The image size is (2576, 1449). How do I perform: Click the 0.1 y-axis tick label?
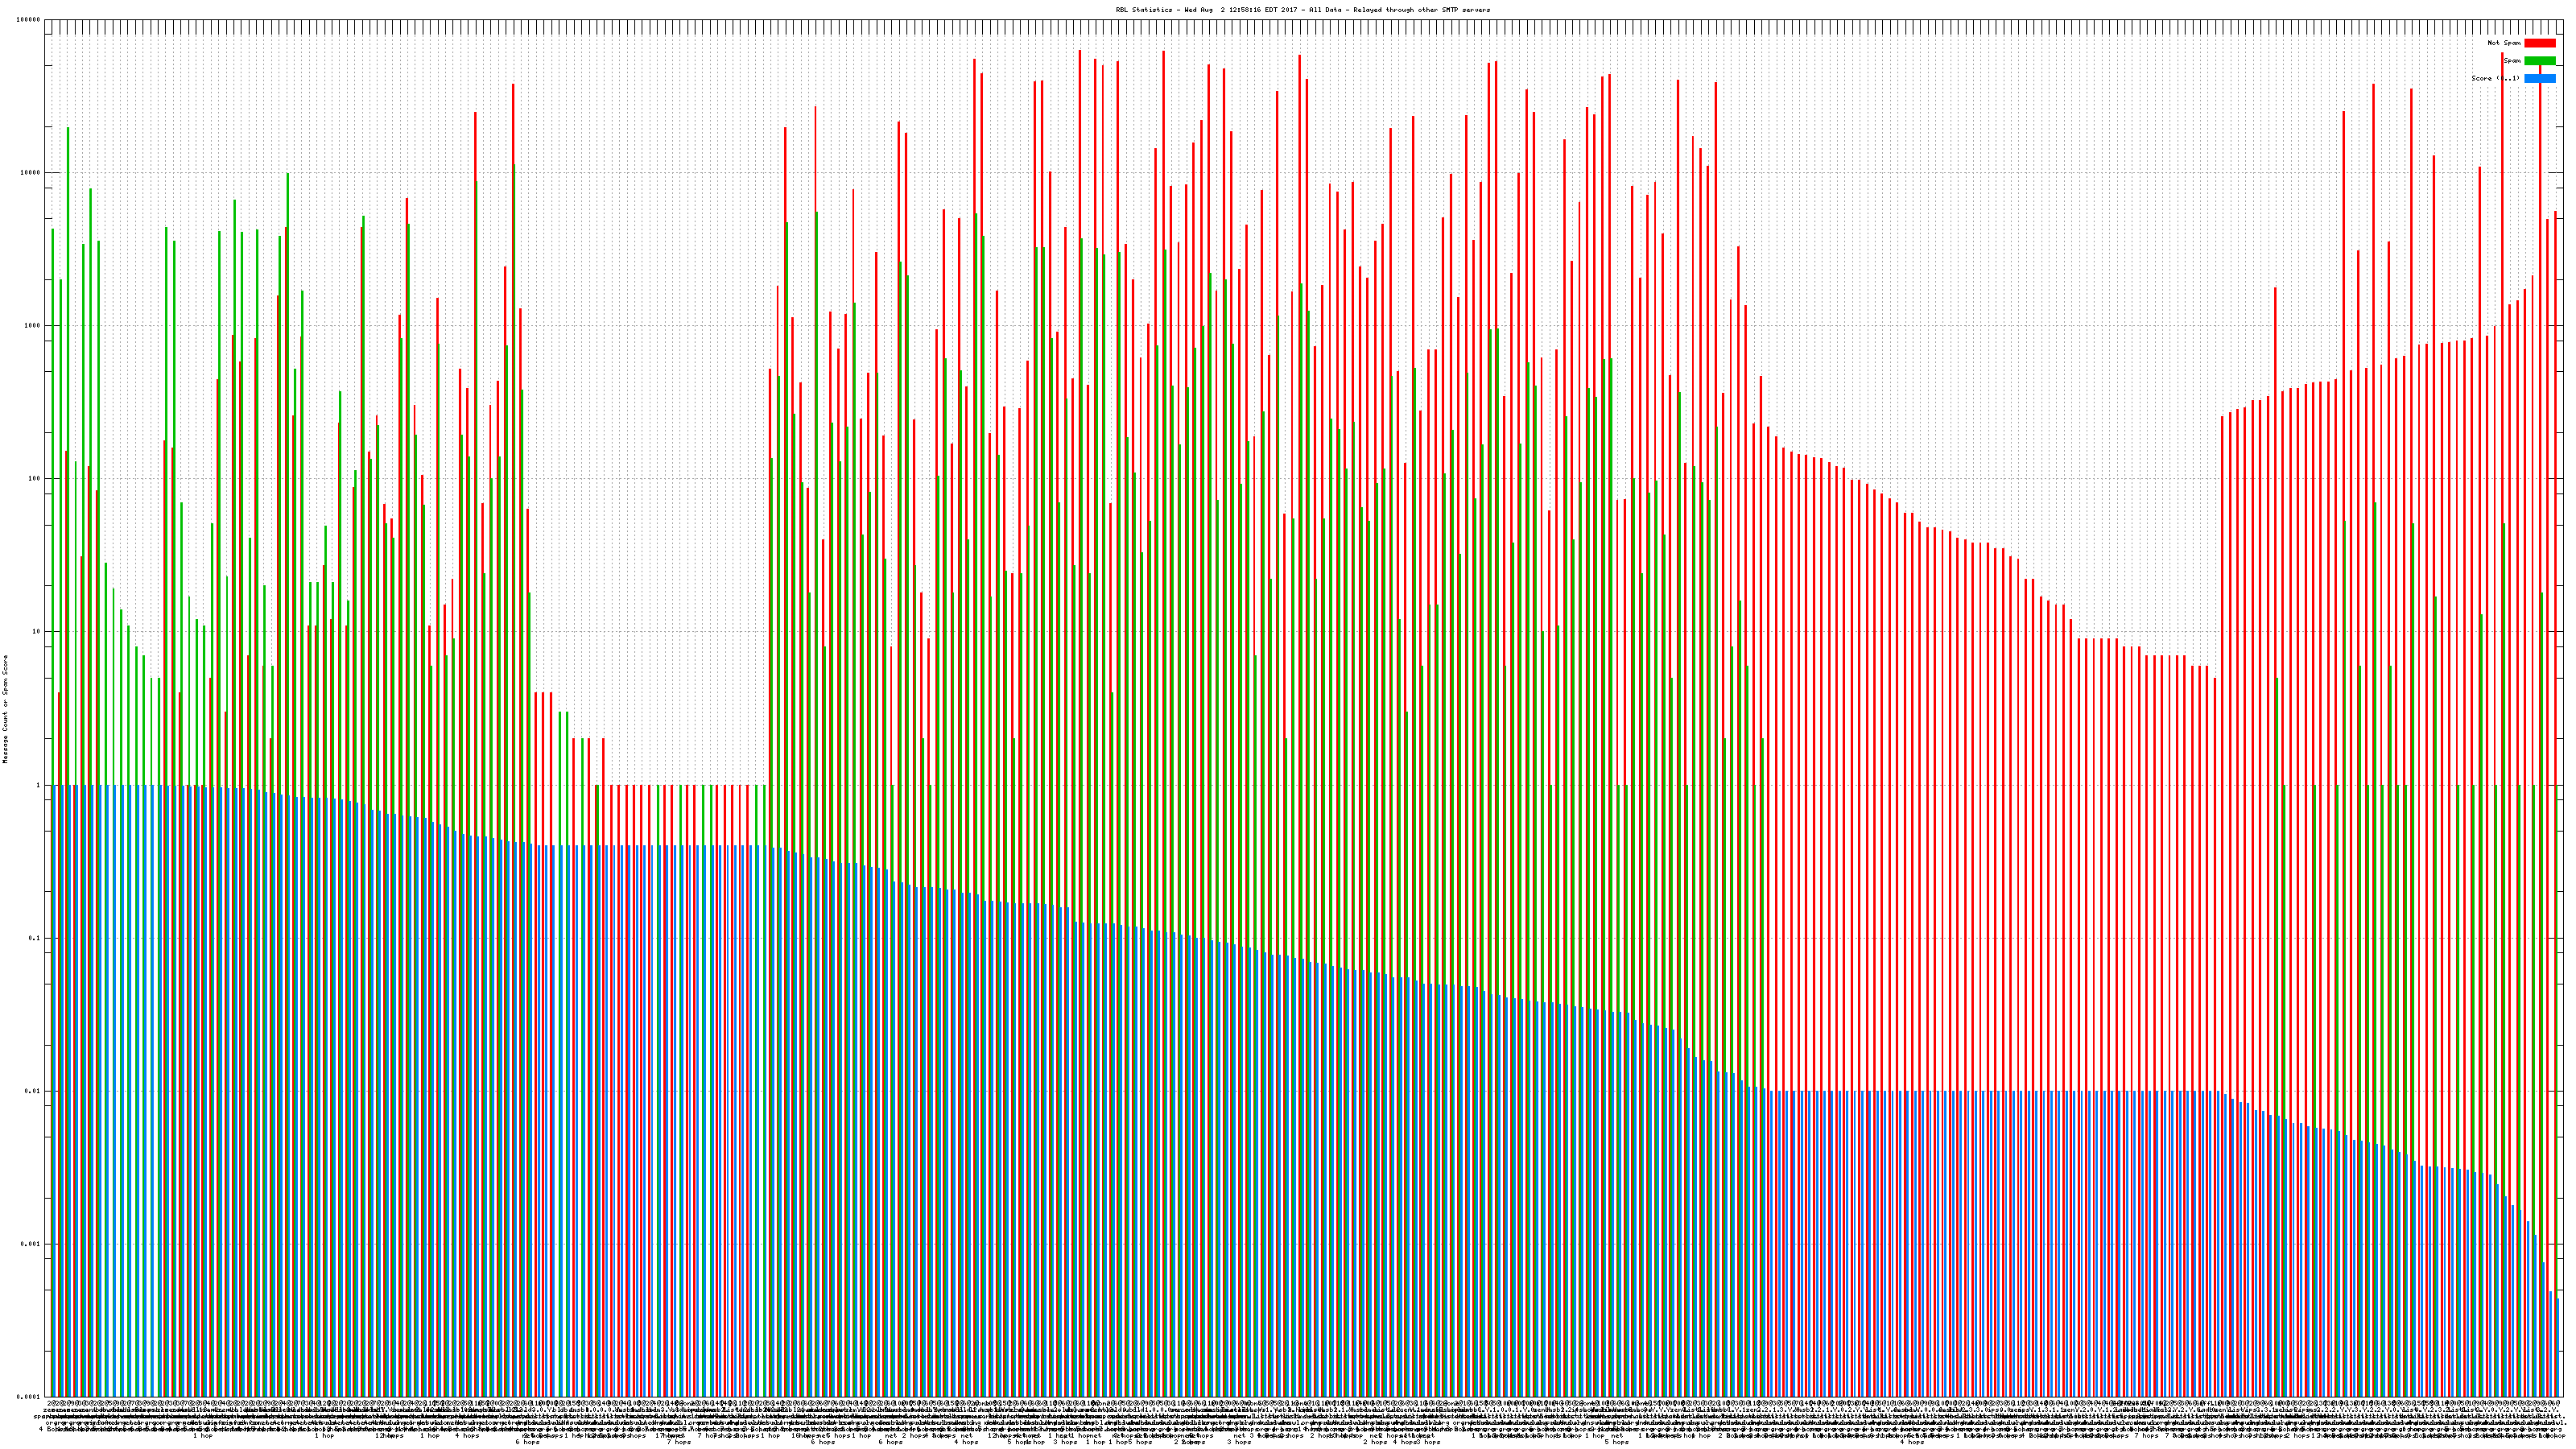(35, 938)
